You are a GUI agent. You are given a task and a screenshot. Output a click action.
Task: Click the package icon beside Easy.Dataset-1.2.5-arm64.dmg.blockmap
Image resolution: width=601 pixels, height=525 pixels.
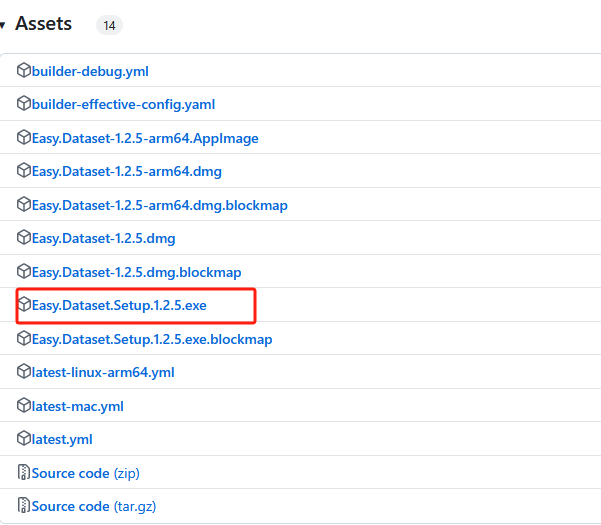24,204
